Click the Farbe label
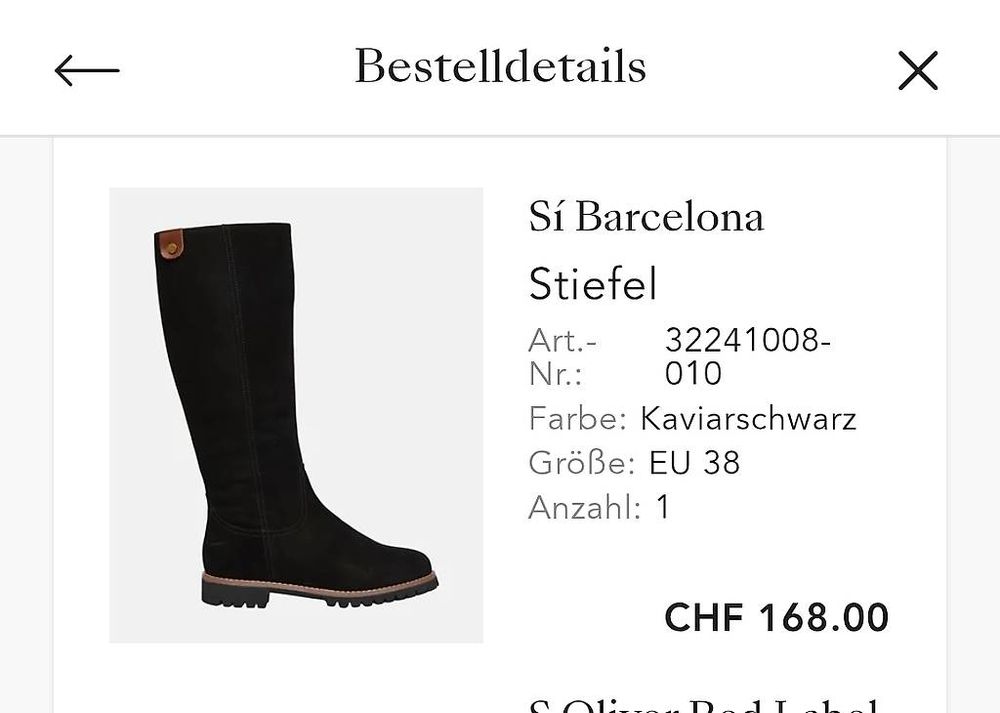Screen dimensions: 1000x713 577,418
